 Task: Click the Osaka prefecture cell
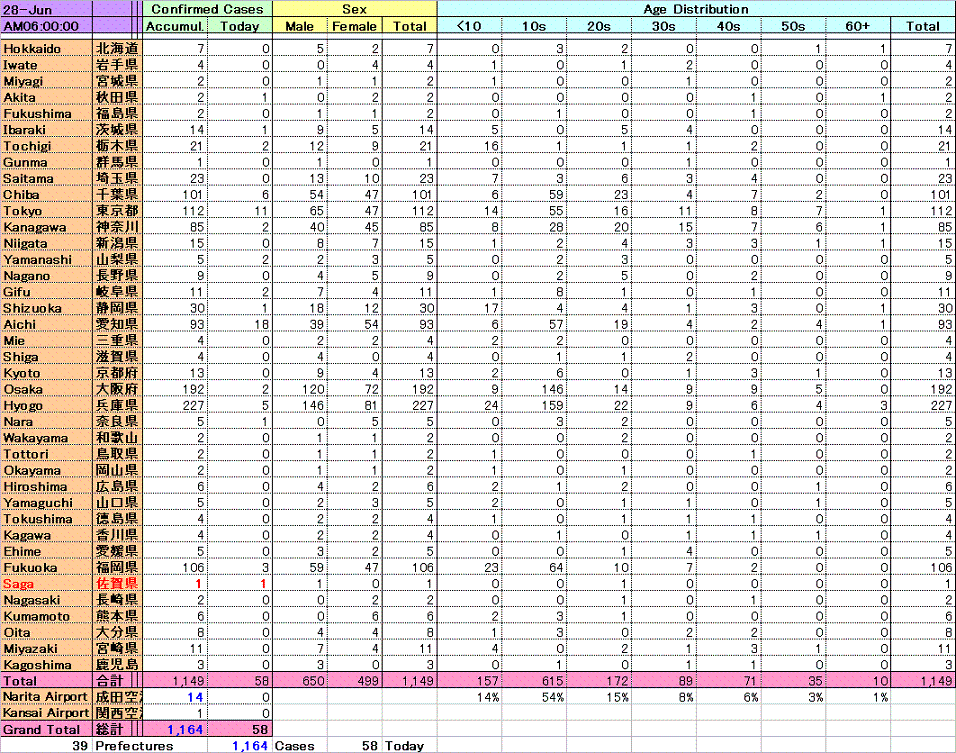46,390
